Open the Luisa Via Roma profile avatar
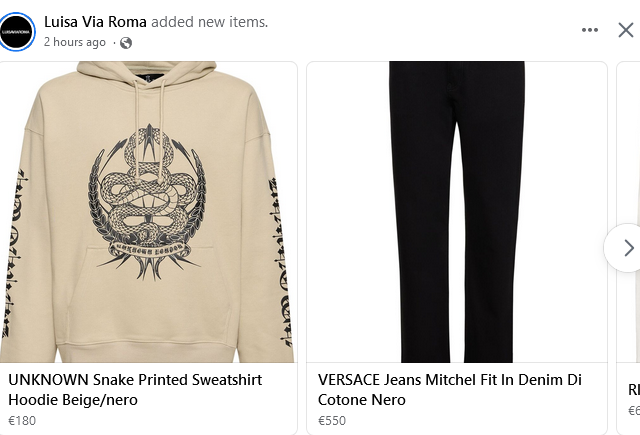 tap(17, 32)
